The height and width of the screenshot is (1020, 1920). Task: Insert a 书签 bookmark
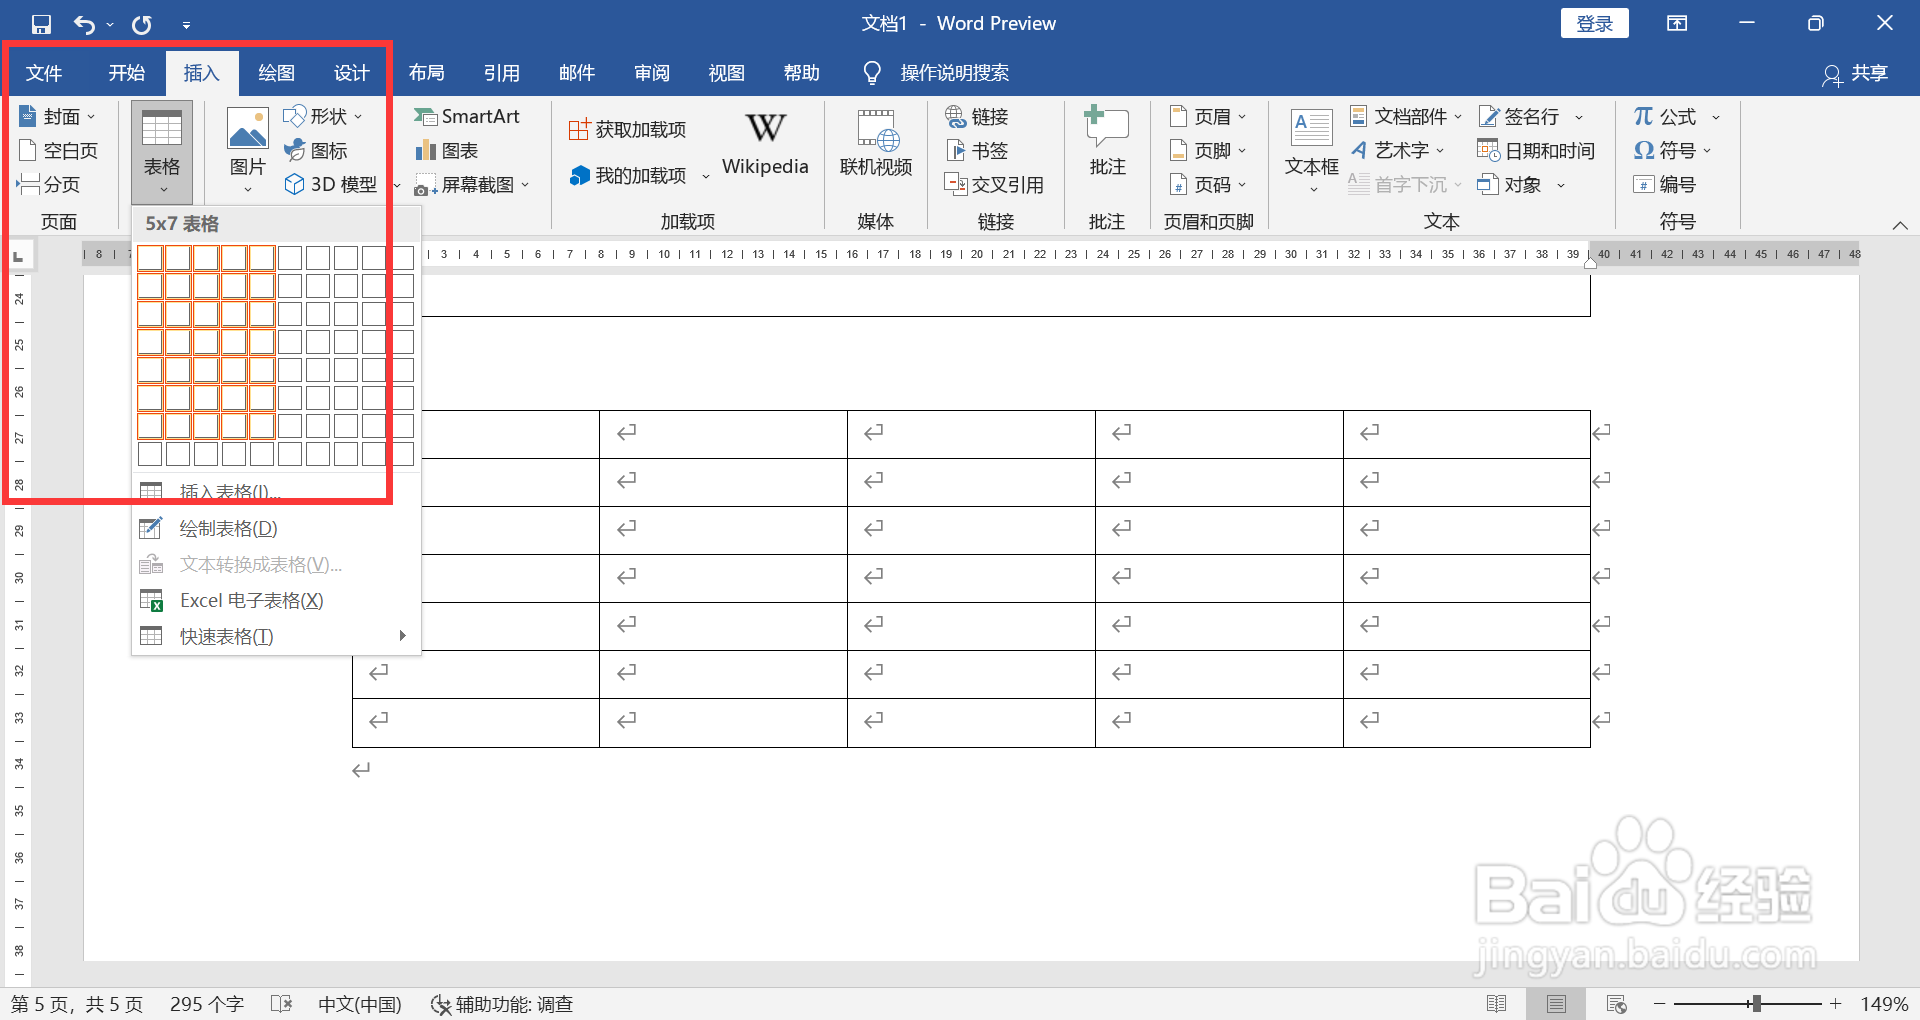tap(977, 151)
